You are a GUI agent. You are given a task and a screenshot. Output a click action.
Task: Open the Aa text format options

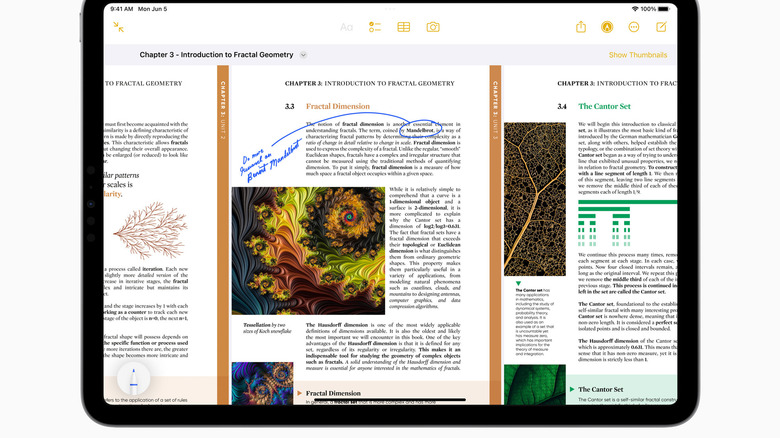tap(347, 28)
